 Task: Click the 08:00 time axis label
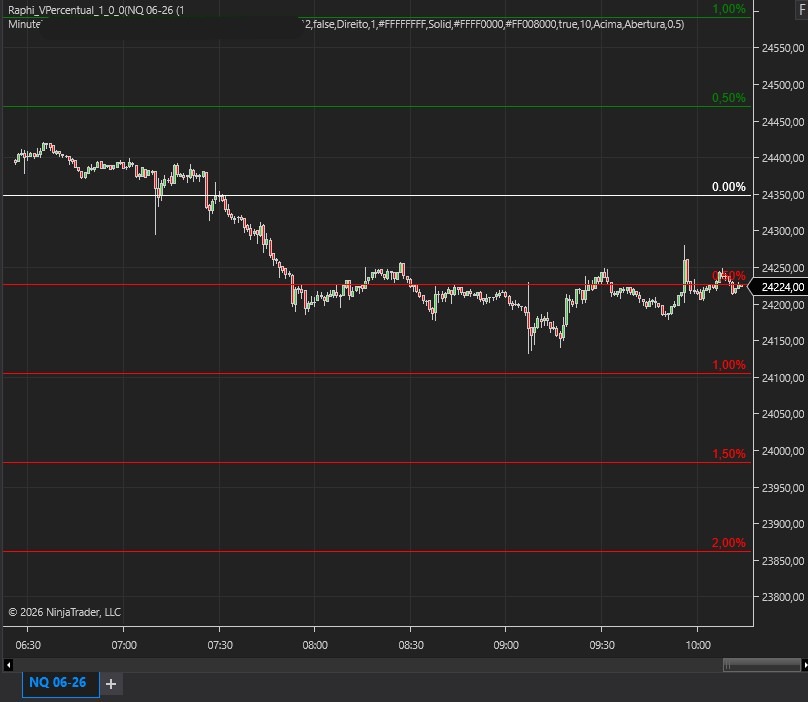click(315, 645)
